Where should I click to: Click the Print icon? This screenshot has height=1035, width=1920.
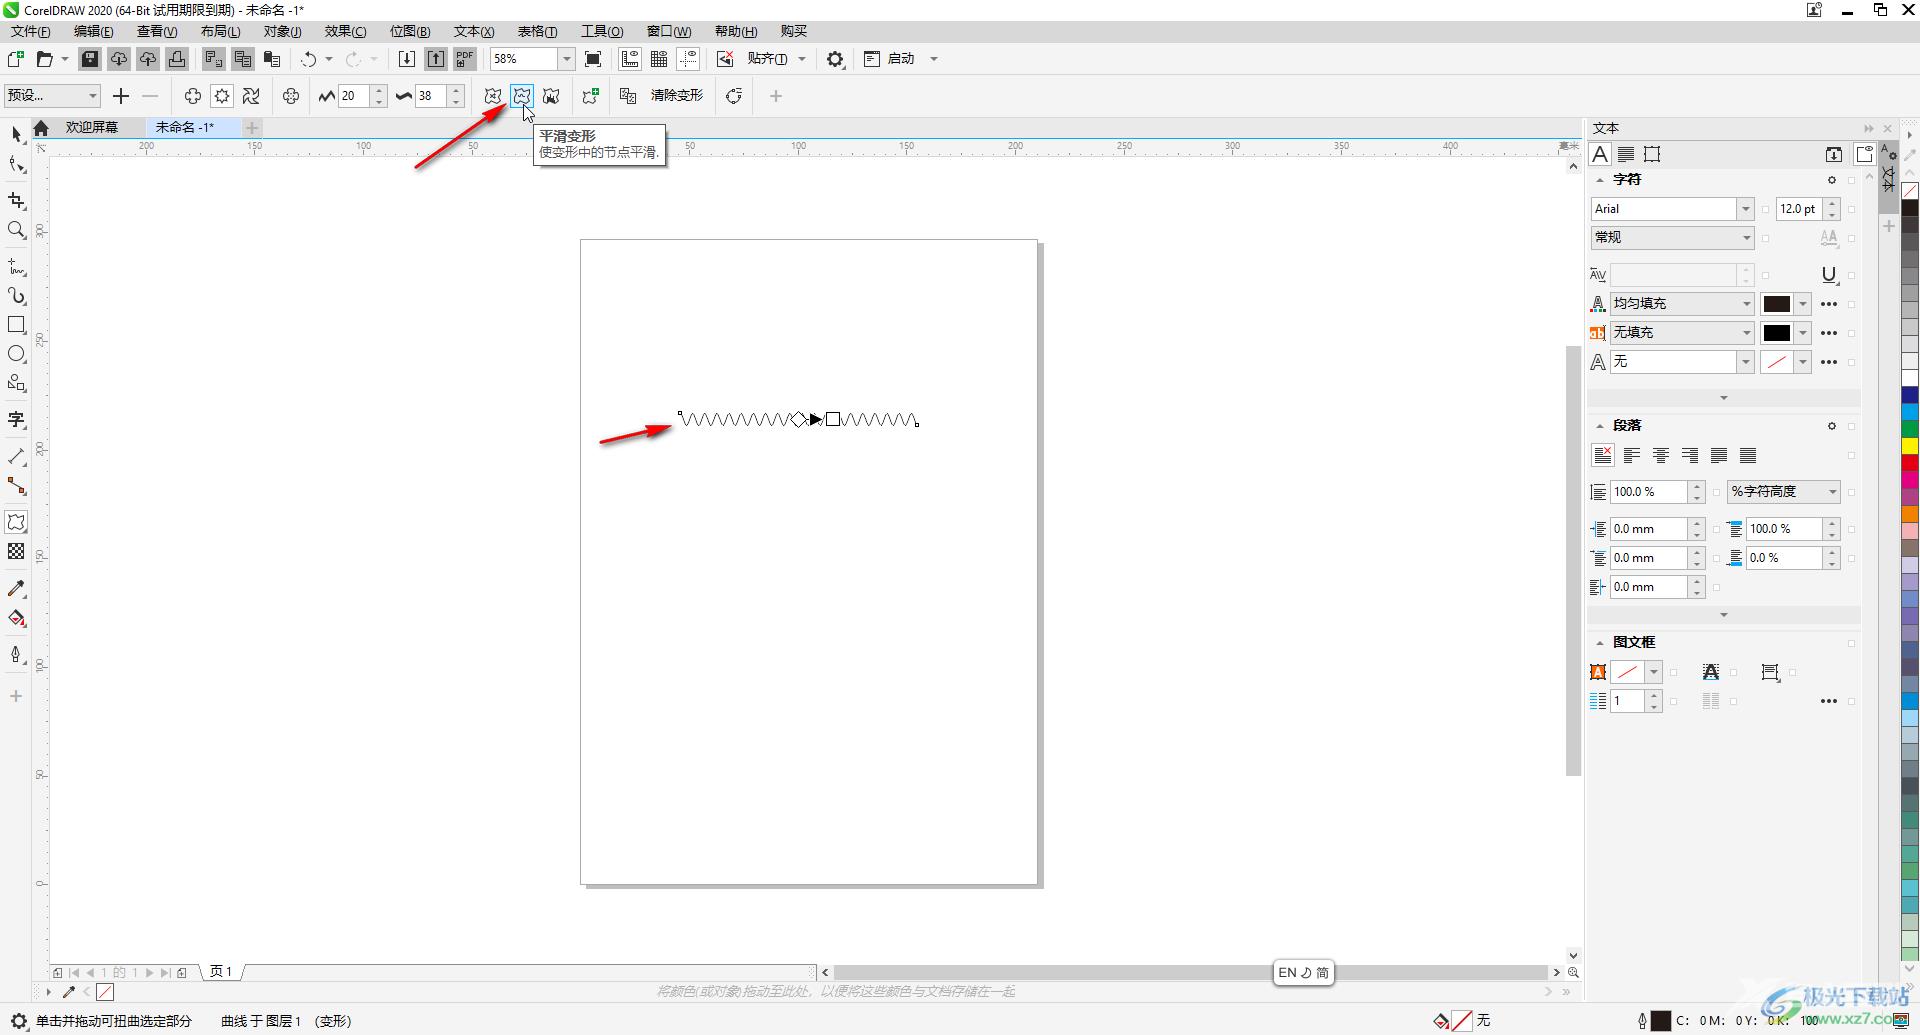[x=177, y=59]
